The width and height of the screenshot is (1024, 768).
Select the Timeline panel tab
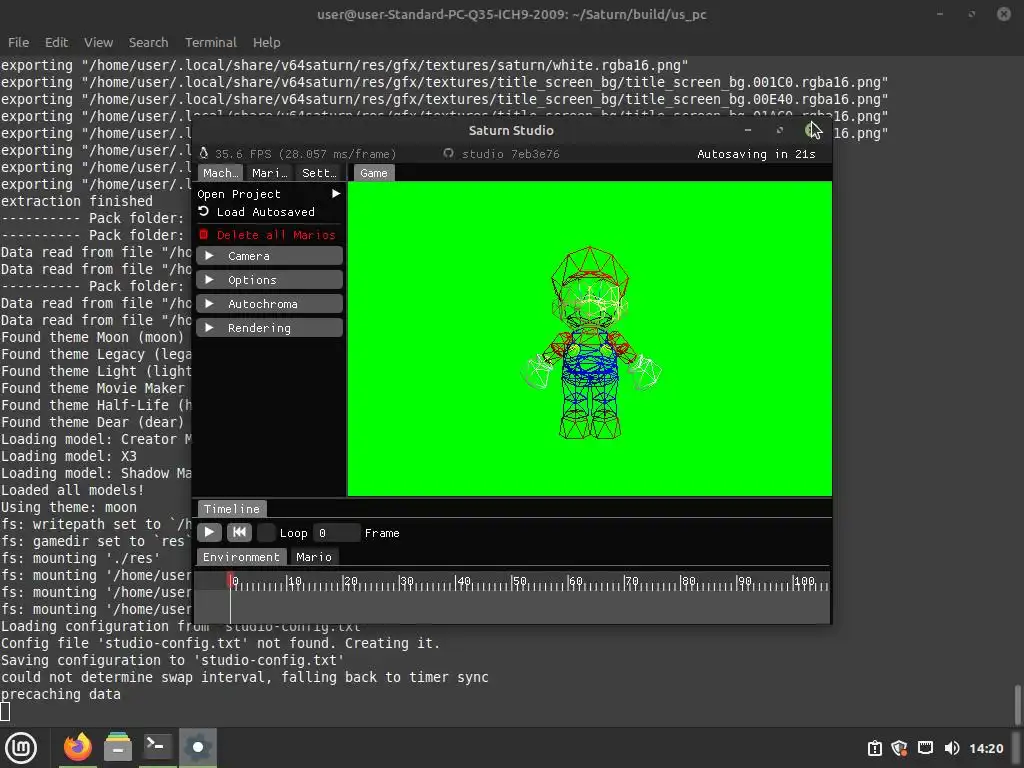232,509
